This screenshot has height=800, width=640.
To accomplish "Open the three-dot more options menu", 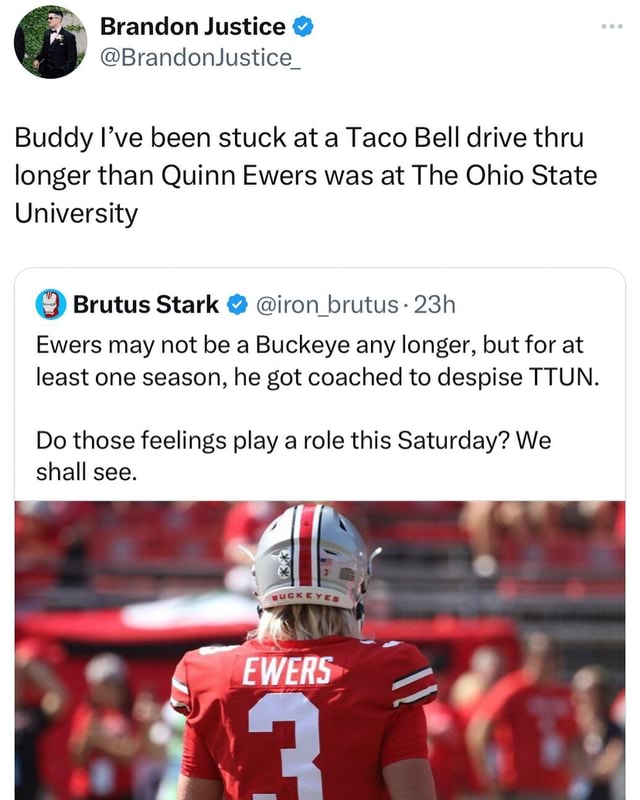I will pyautogui.click(x=612, y=25).
